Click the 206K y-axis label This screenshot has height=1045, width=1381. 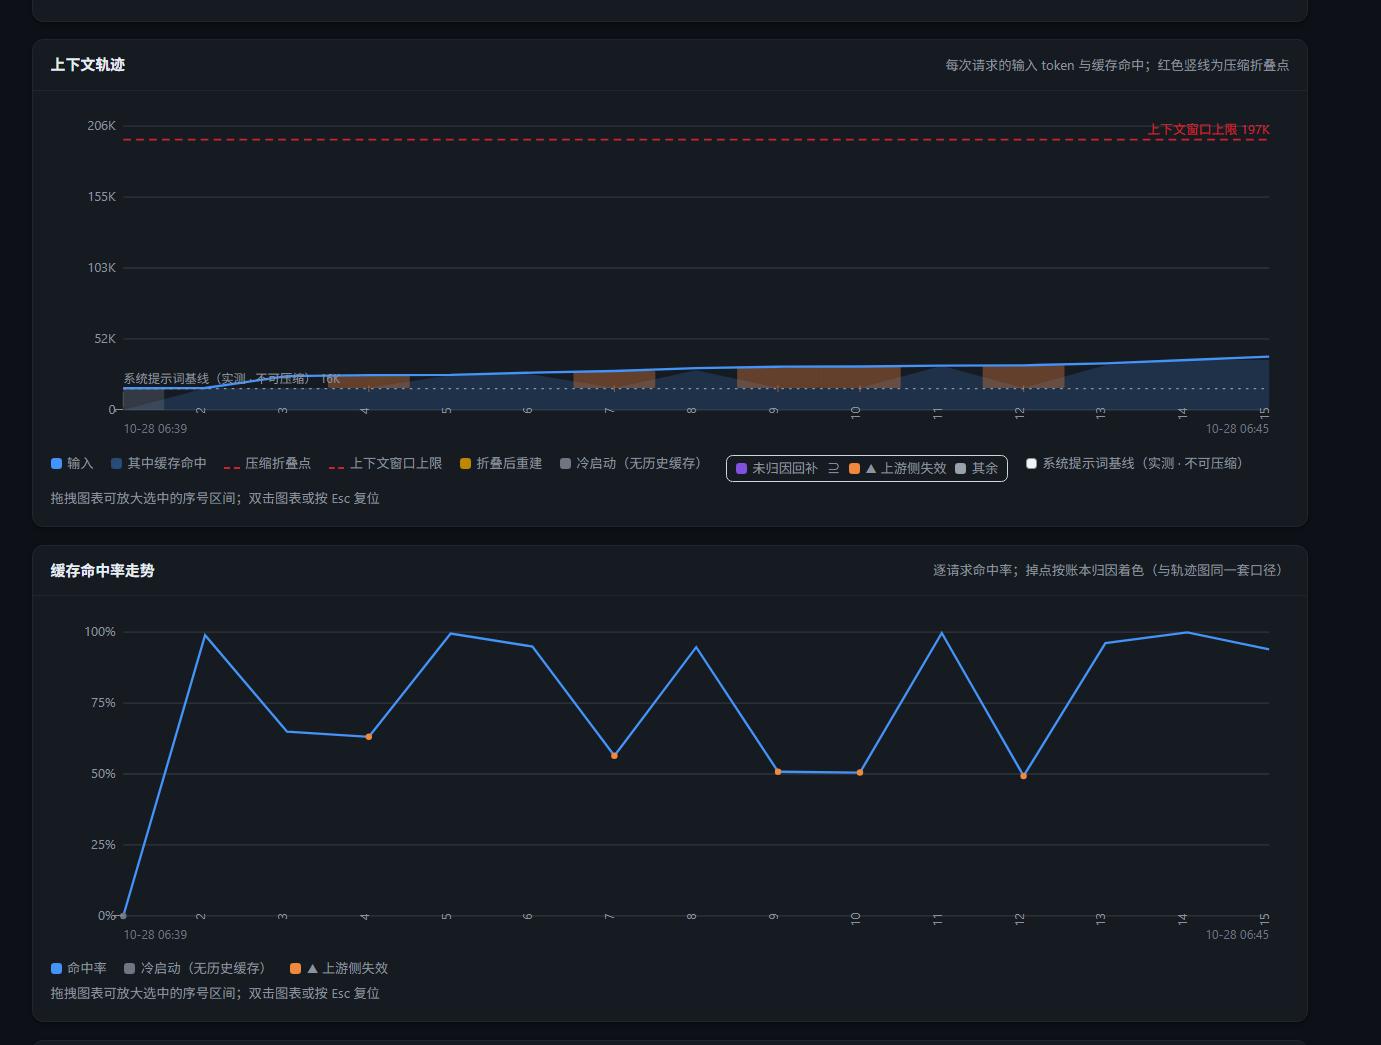tap(101, 126)
